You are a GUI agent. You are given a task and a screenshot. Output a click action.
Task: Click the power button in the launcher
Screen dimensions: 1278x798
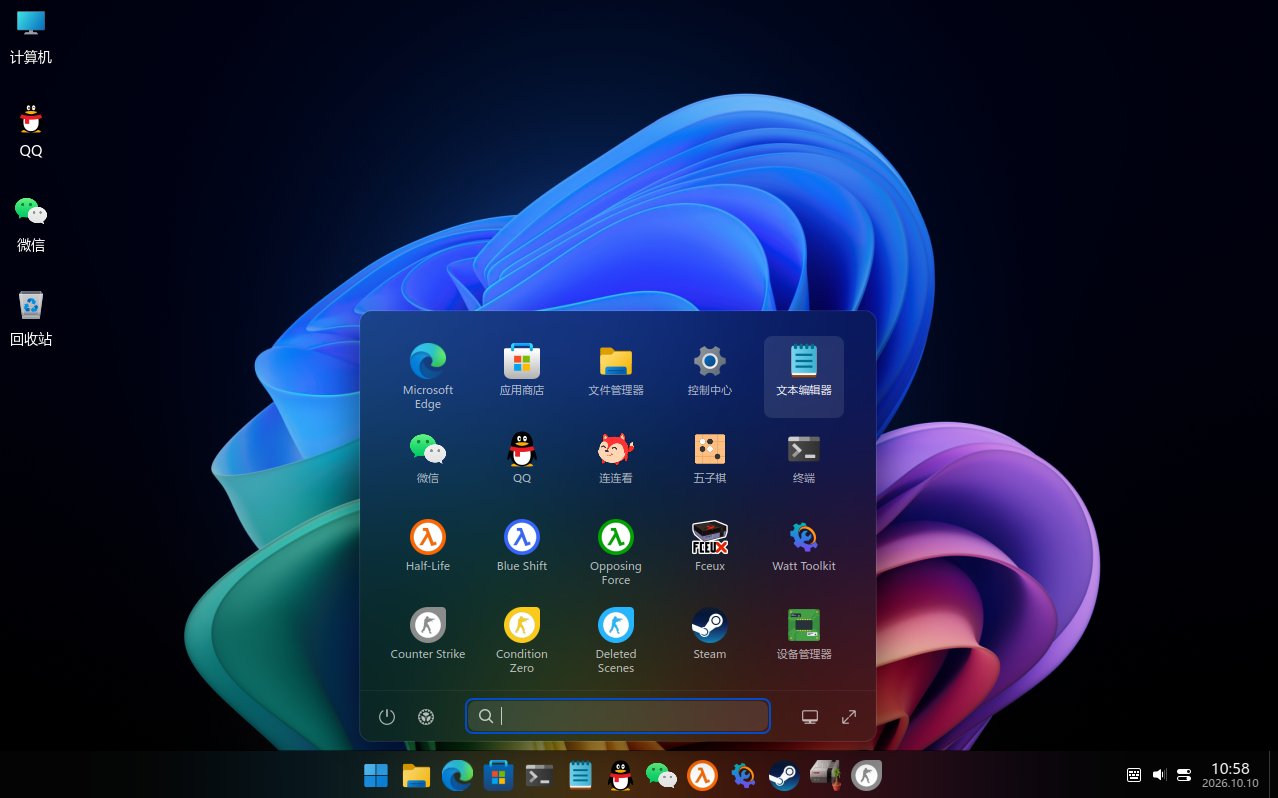[387, 716]
